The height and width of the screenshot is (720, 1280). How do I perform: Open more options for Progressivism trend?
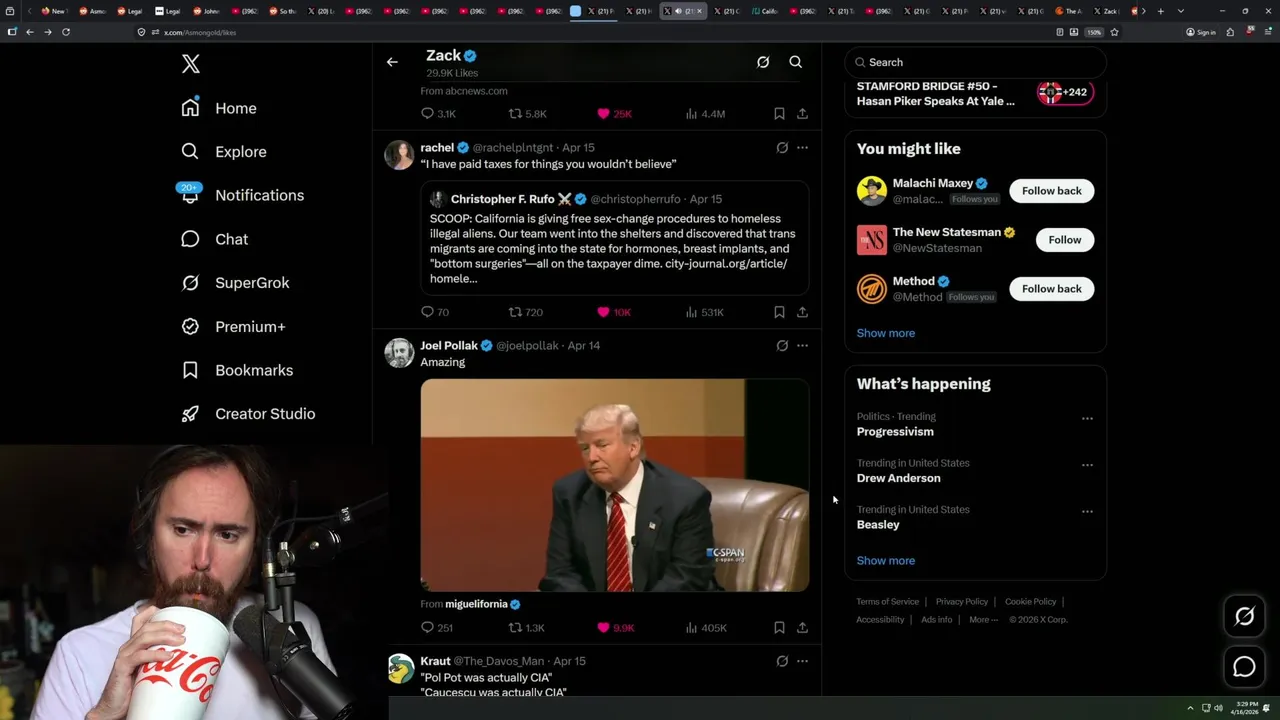click(x=1087, y=419)
